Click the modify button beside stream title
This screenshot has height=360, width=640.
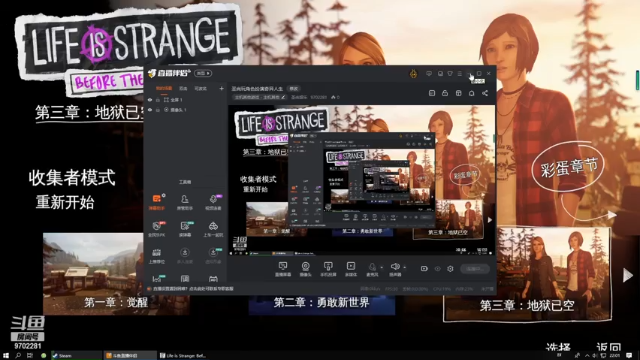(x=294, y=89)
